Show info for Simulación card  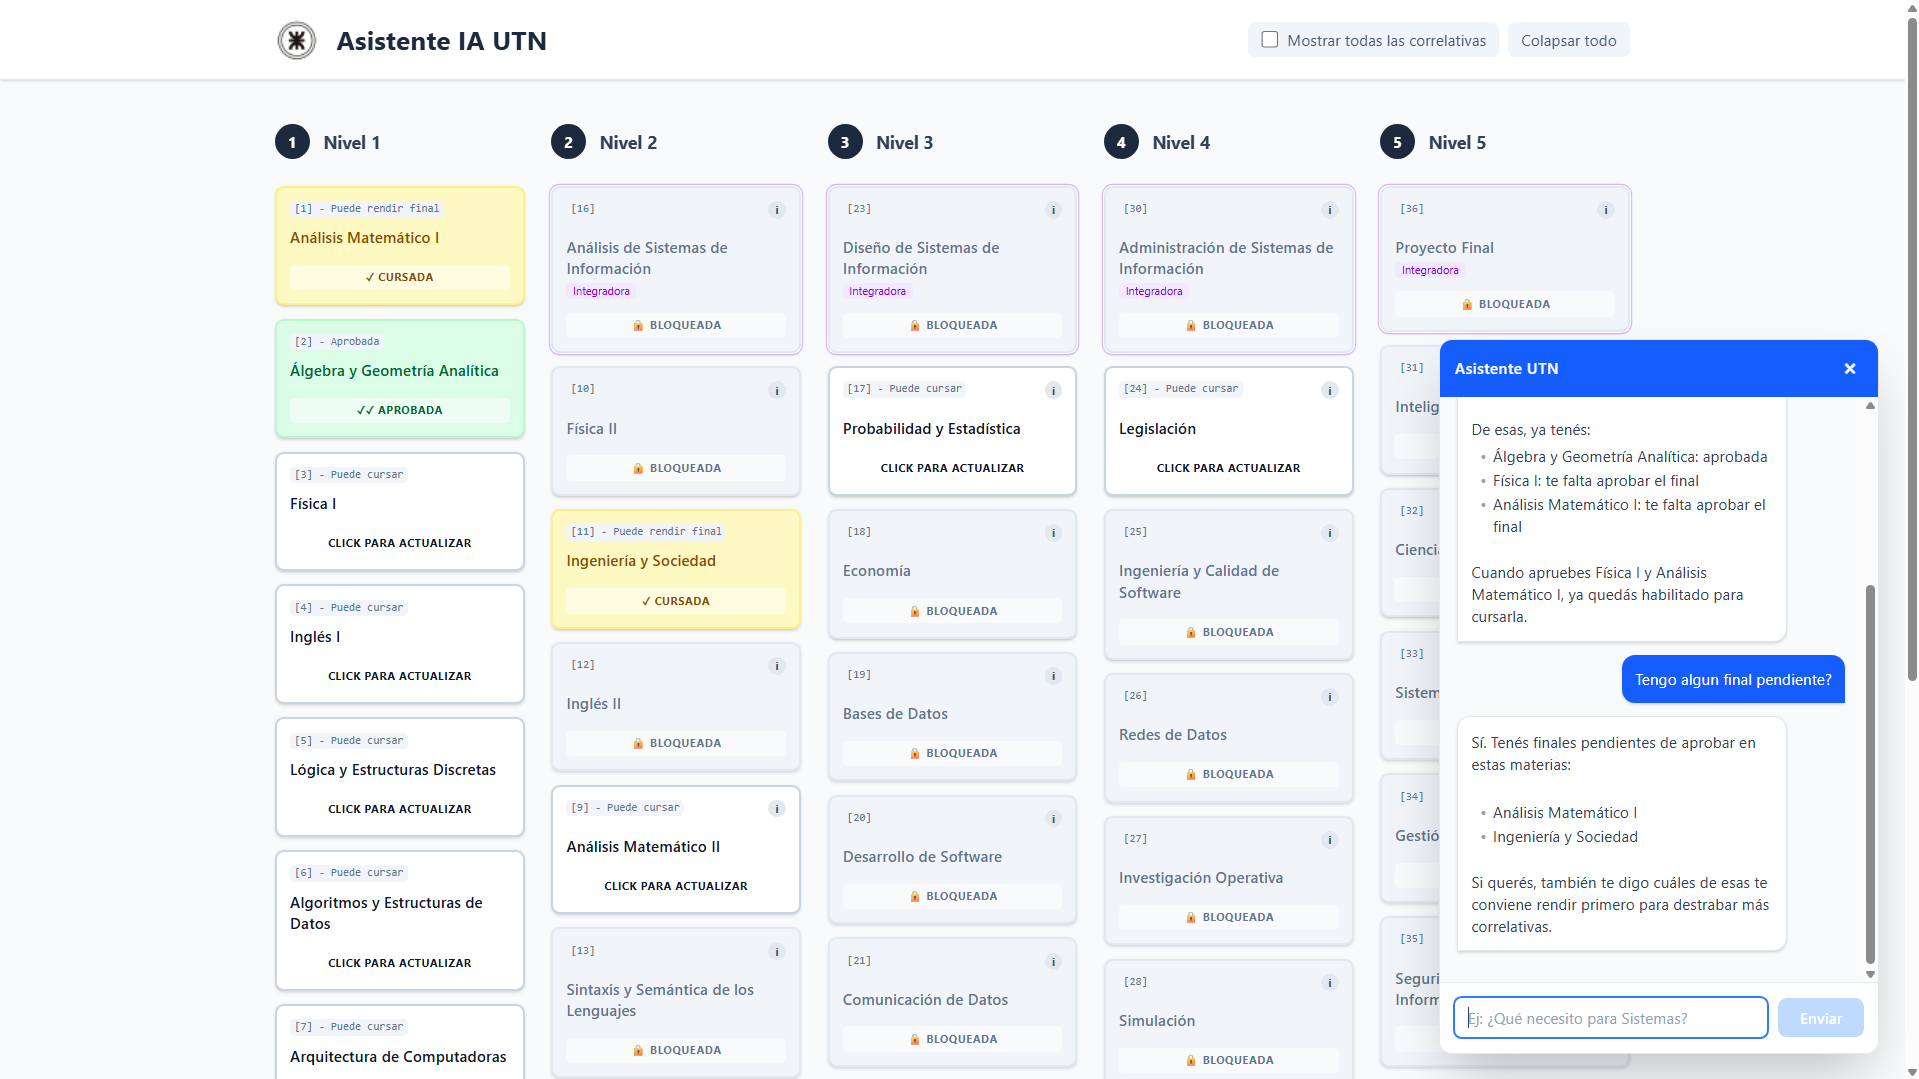coord(1330,983)
